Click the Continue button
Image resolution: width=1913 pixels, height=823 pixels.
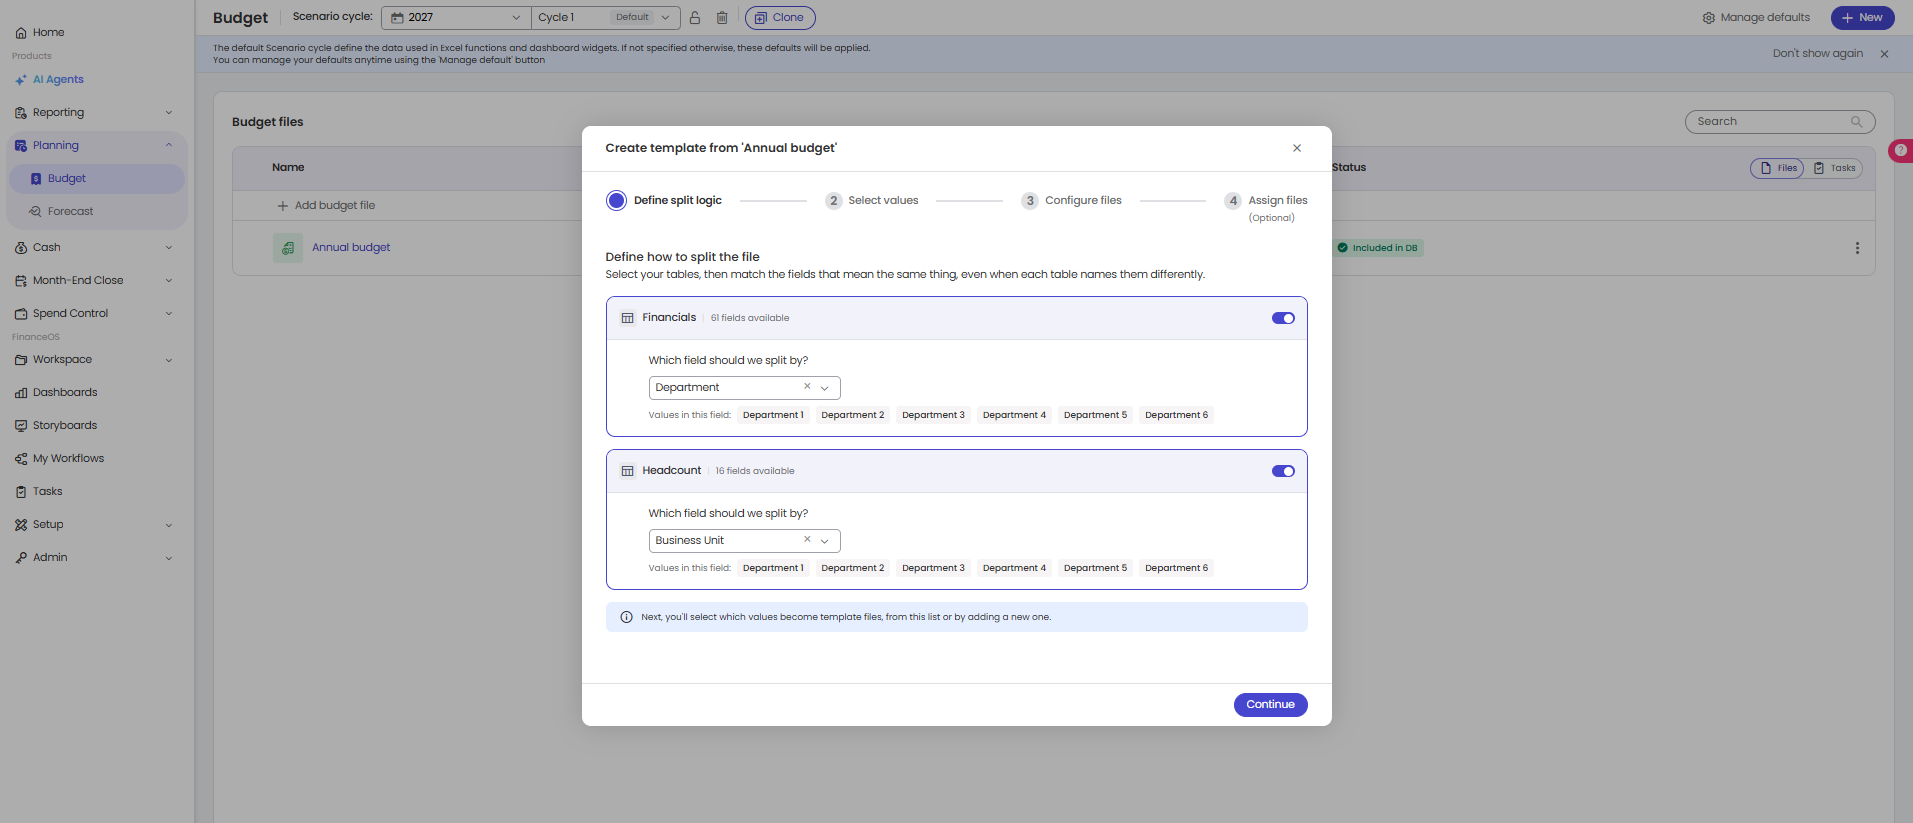pyautogui.click(x=1270, y=705)
